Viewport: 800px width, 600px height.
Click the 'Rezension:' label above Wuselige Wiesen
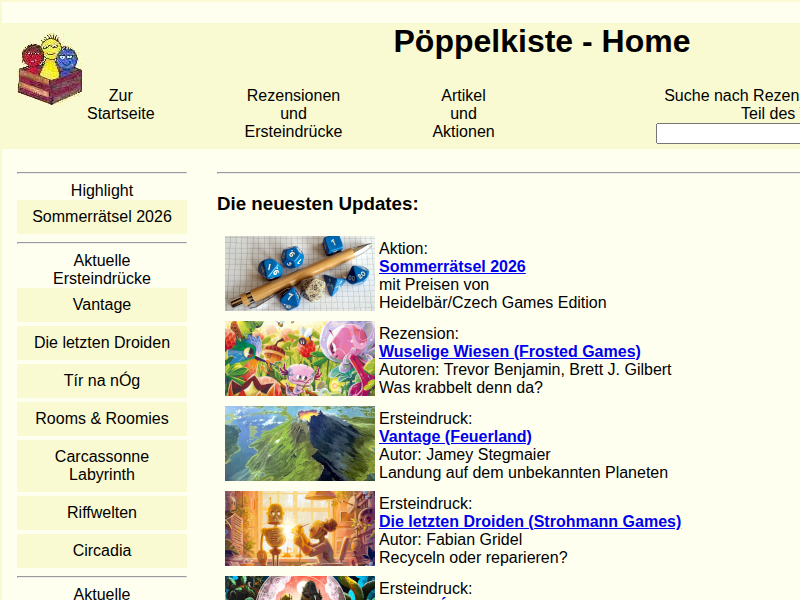point(419,334)
